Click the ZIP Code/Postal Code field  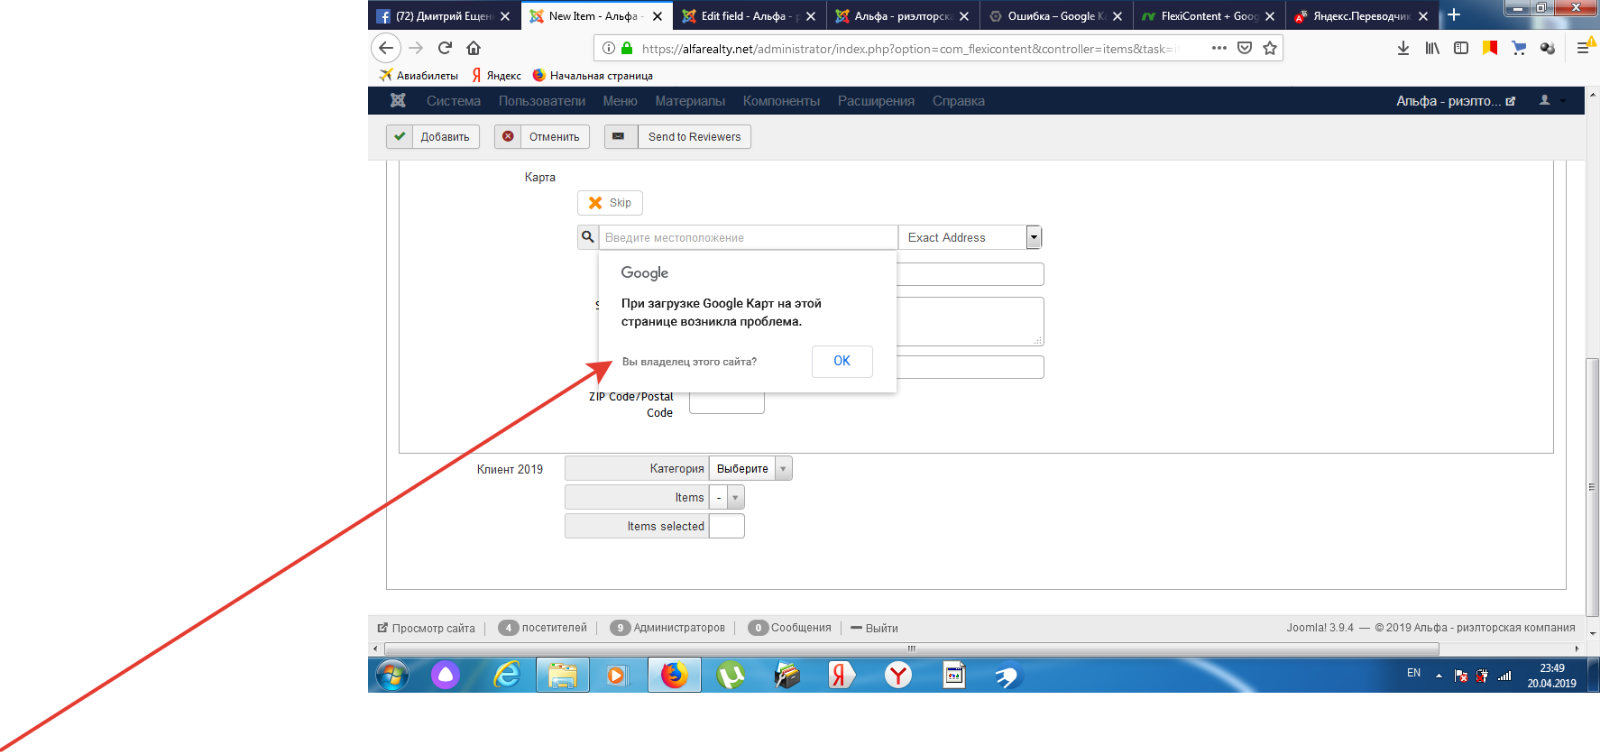[727, 404]
